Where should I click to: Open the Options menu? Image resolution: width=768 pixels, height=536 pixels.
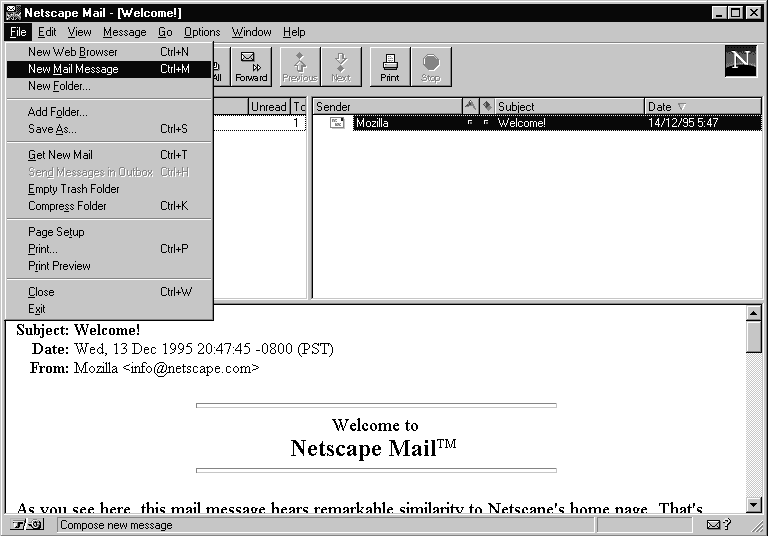coord(202,32)
